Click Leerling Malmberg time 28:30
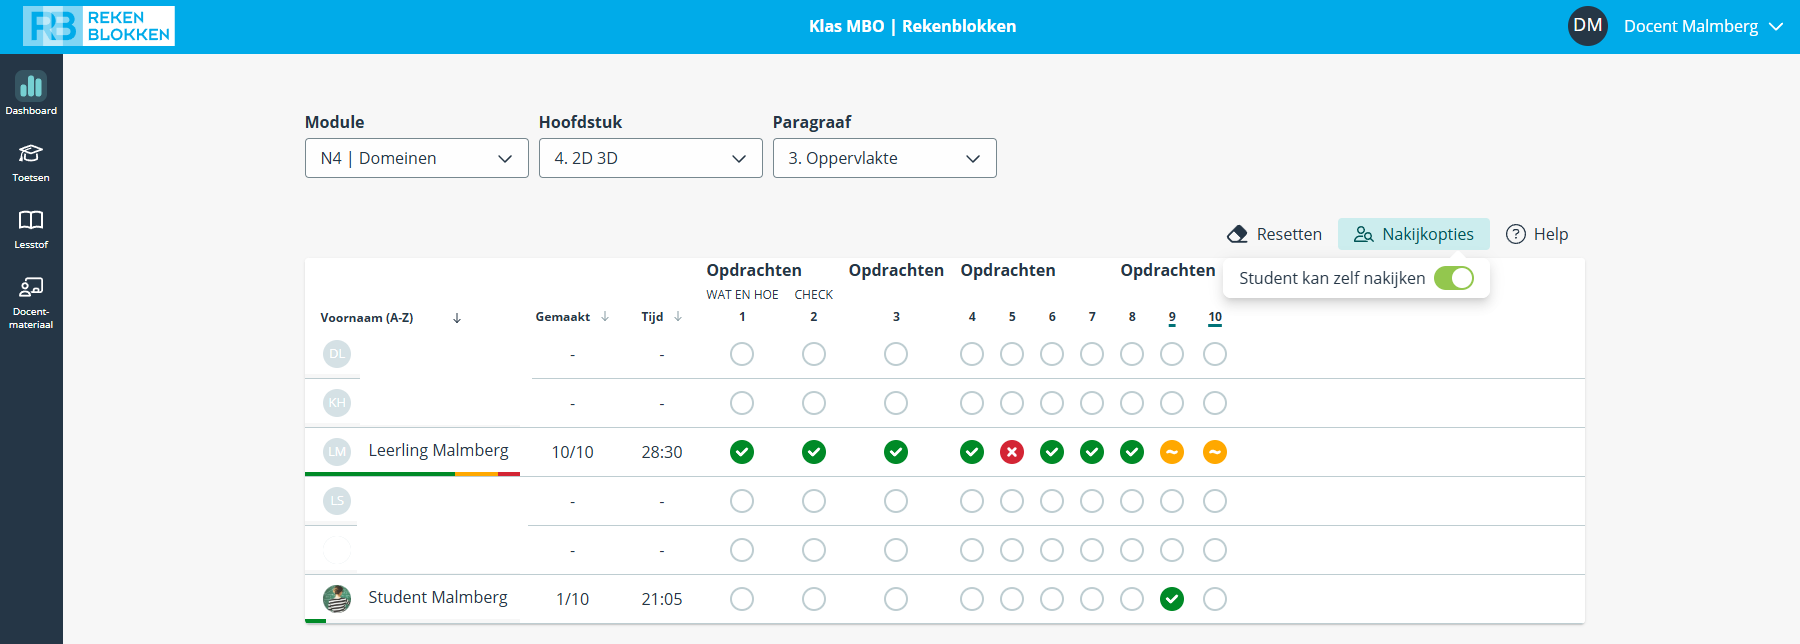The width and height of the screenshot is (1800, 644). point(662,452)
